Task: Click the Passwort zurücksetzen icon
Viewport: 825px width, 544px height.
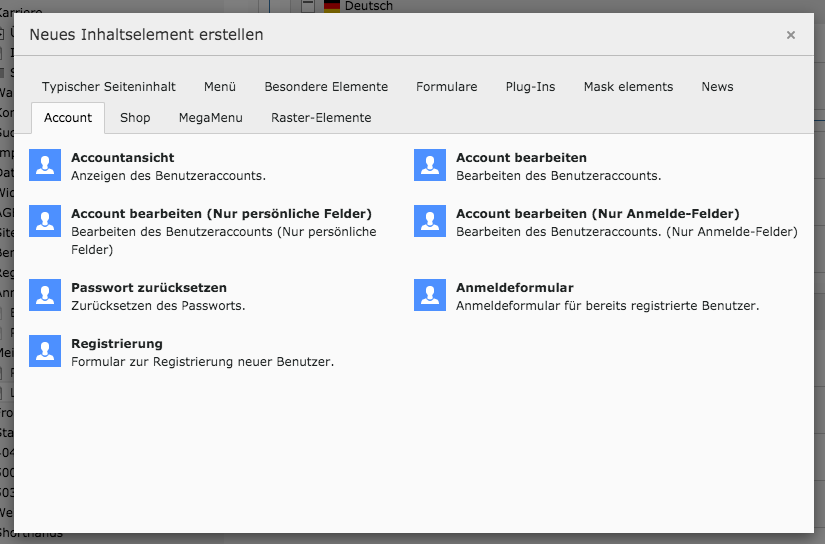Action: pyautogui.click(x=45, y=295)
